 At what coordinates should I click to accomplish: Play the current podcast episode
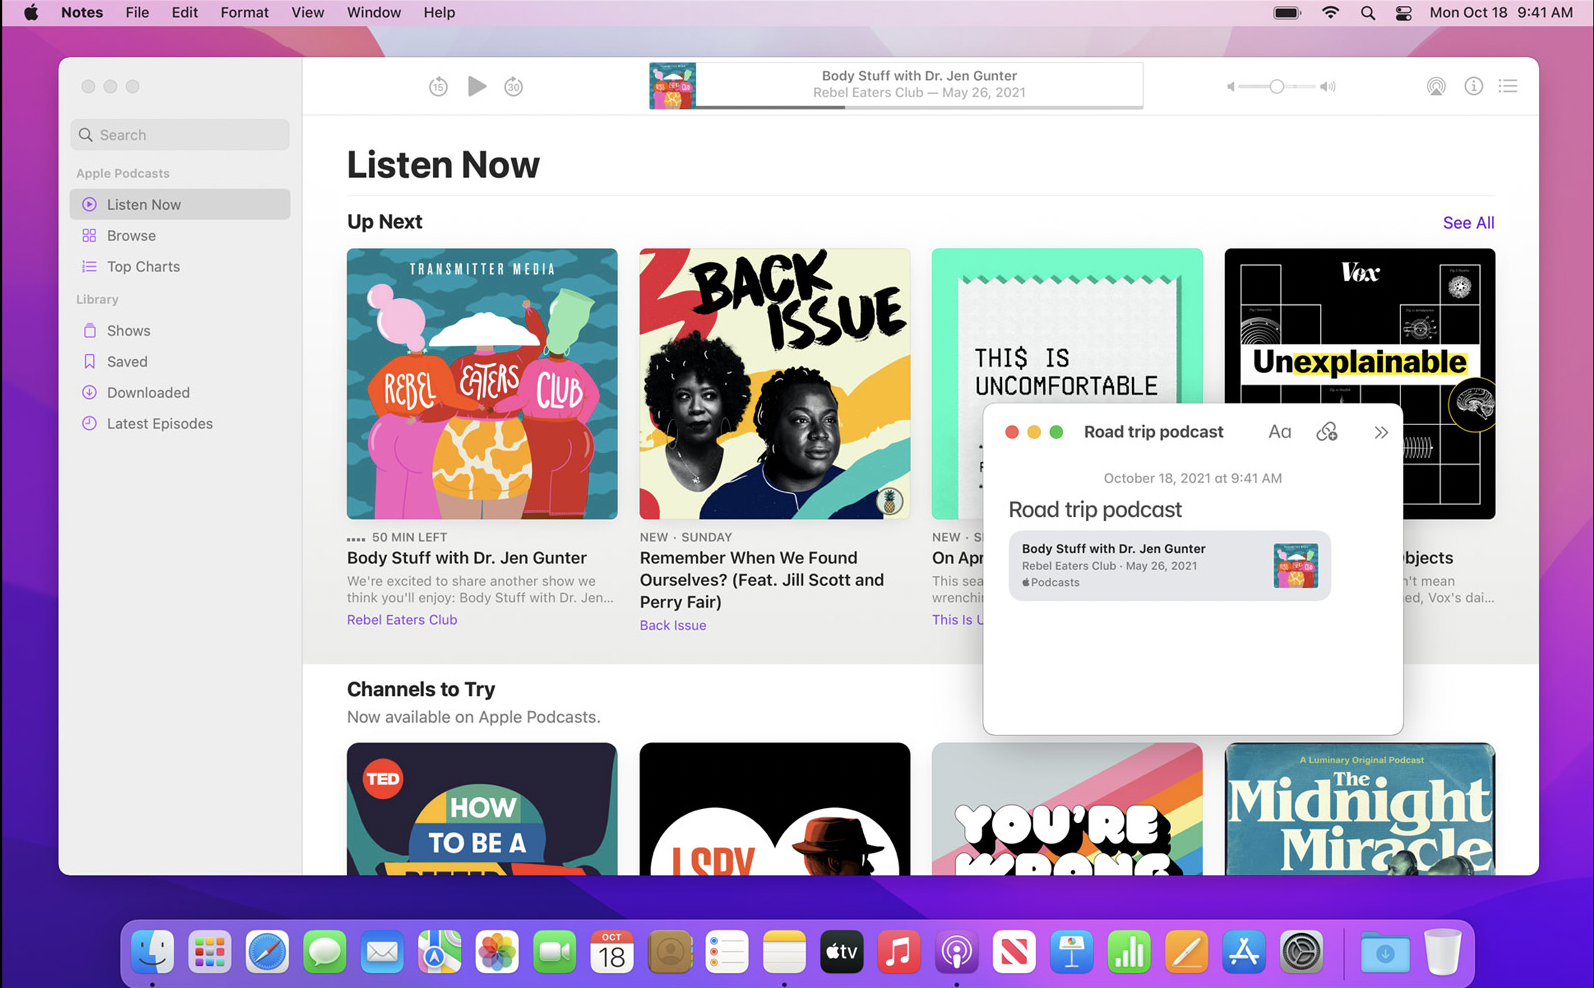[477, 86]
